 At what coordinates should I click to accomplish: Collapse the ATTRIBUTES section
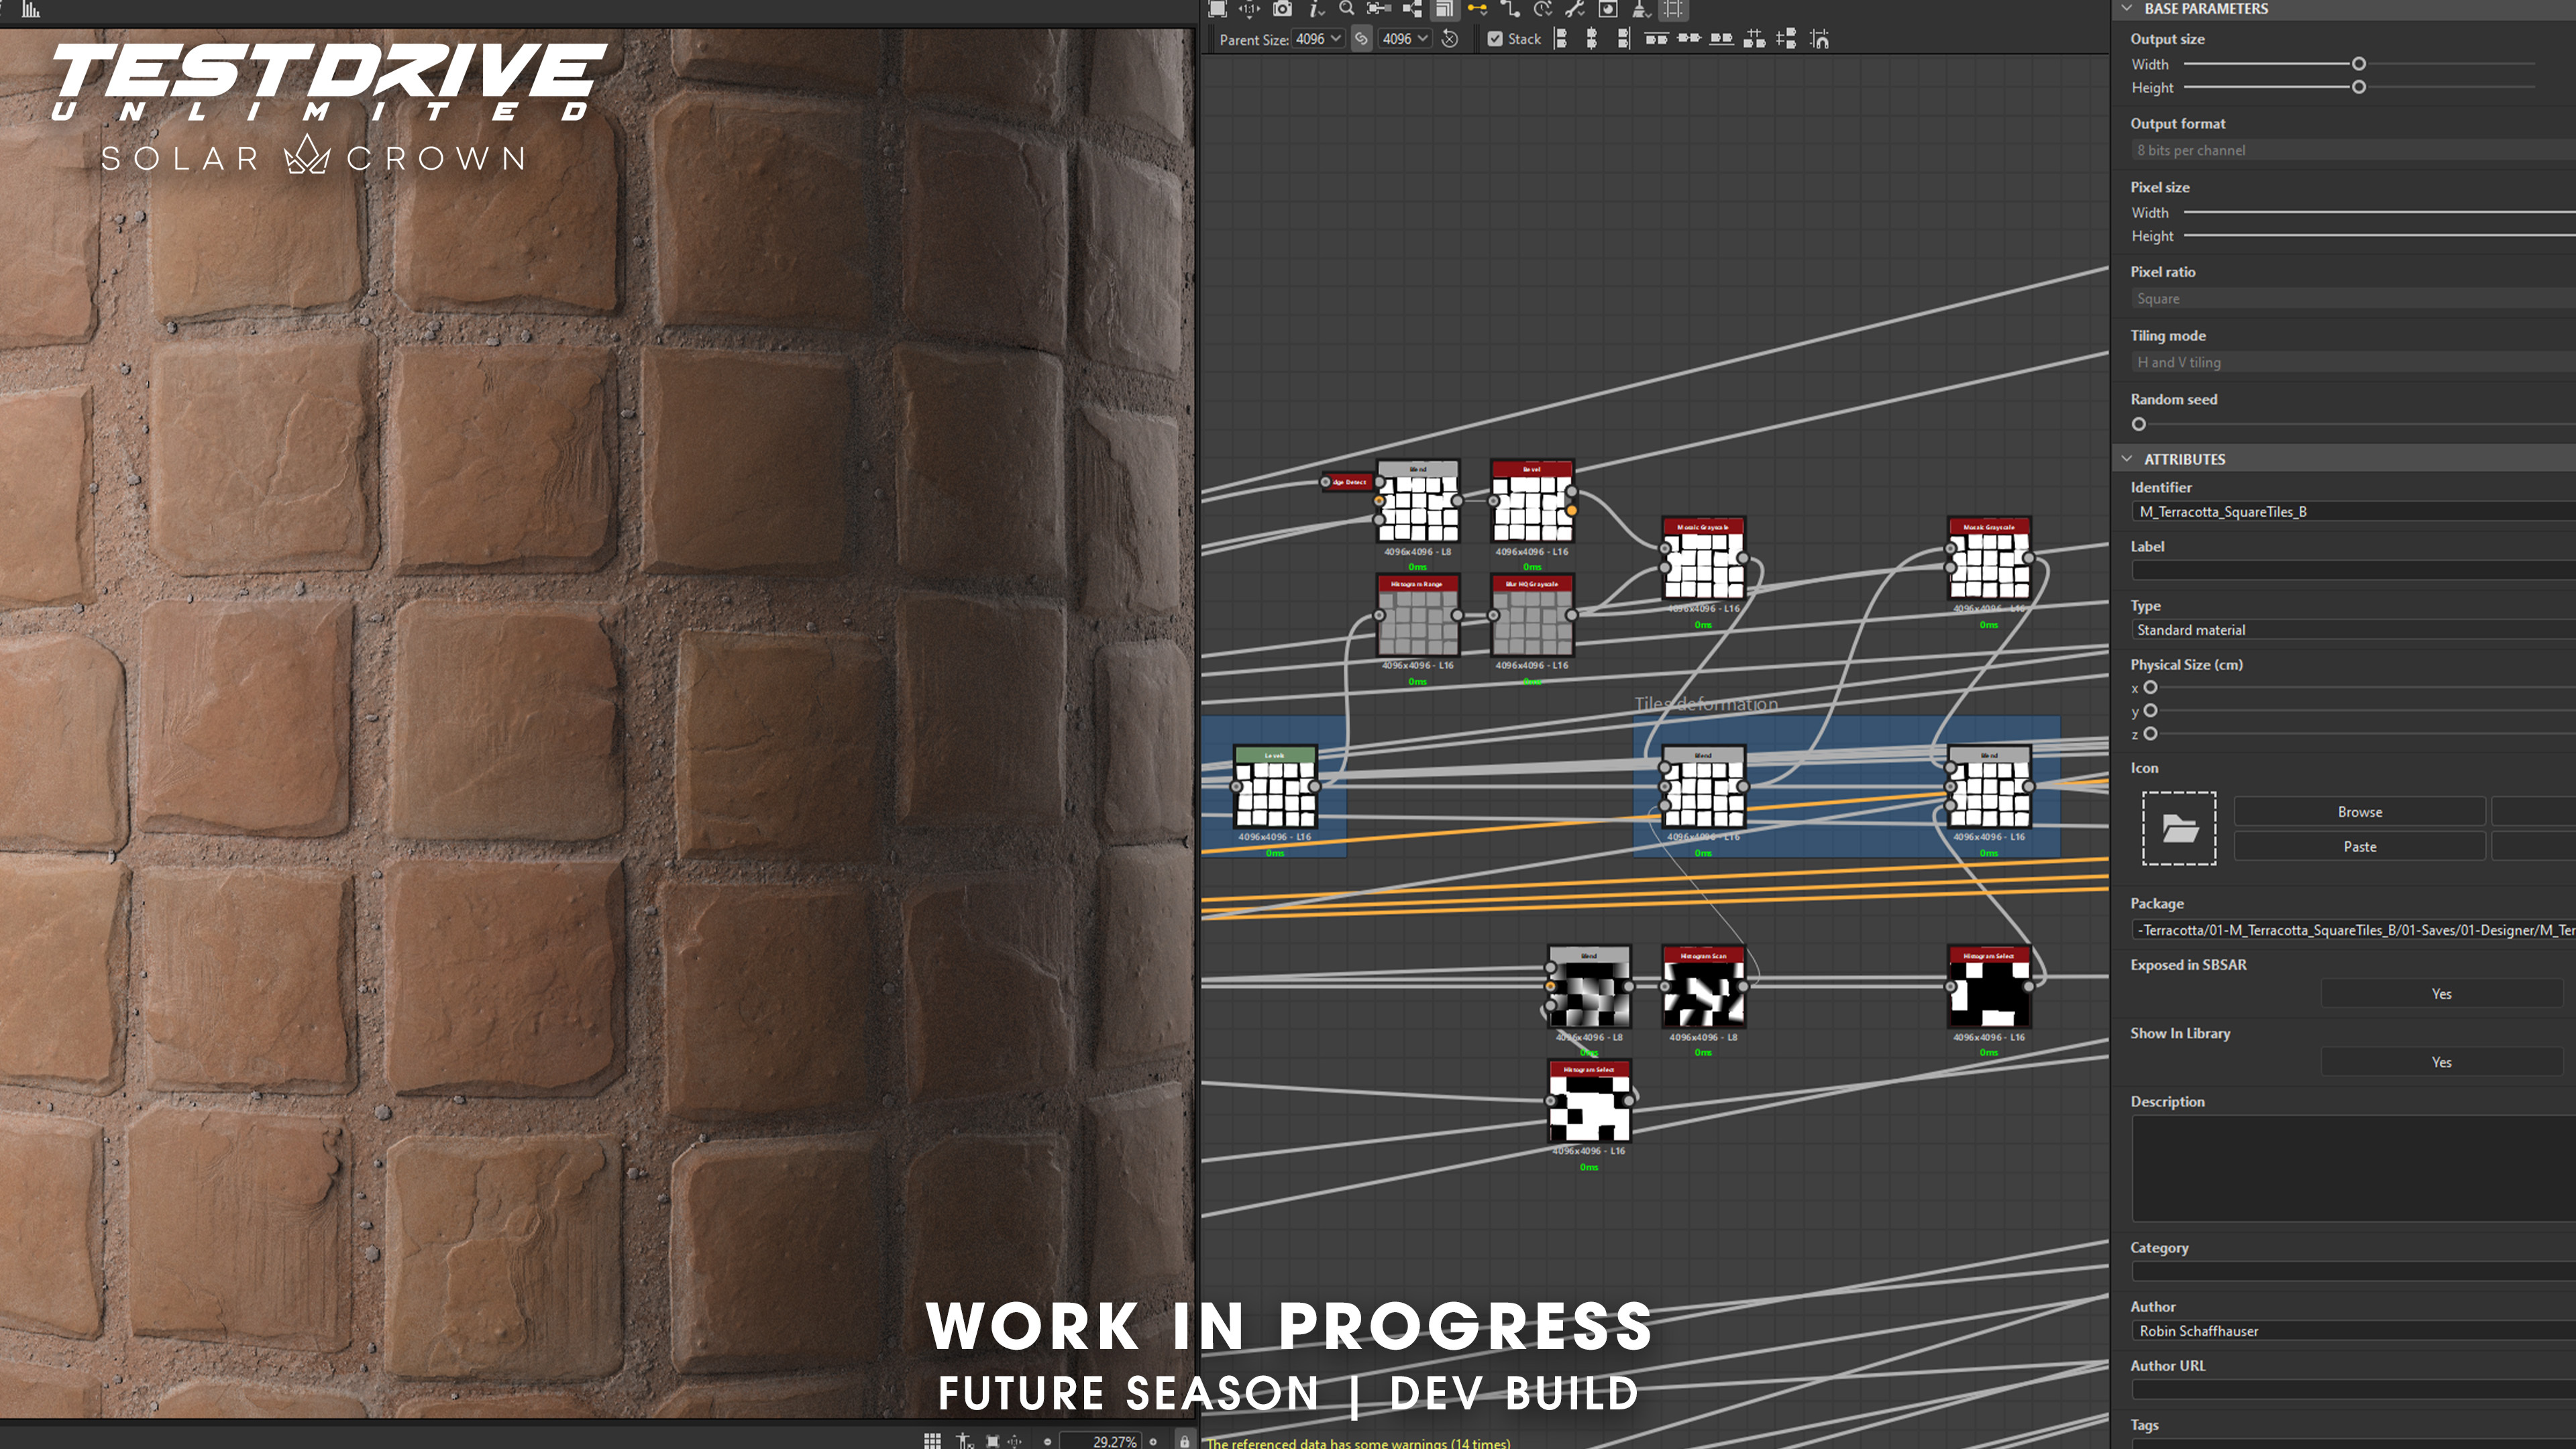2127,459
